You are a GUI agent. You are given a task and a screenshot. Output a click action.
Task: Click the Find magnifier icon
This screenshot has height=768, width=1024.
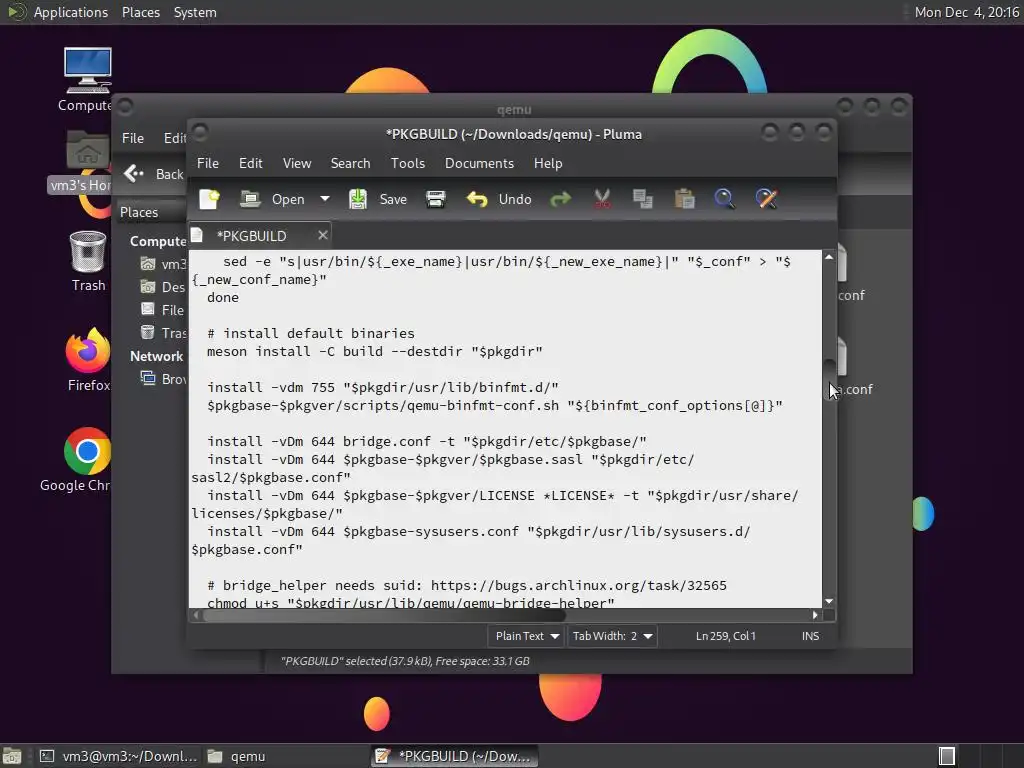(724, 199)
